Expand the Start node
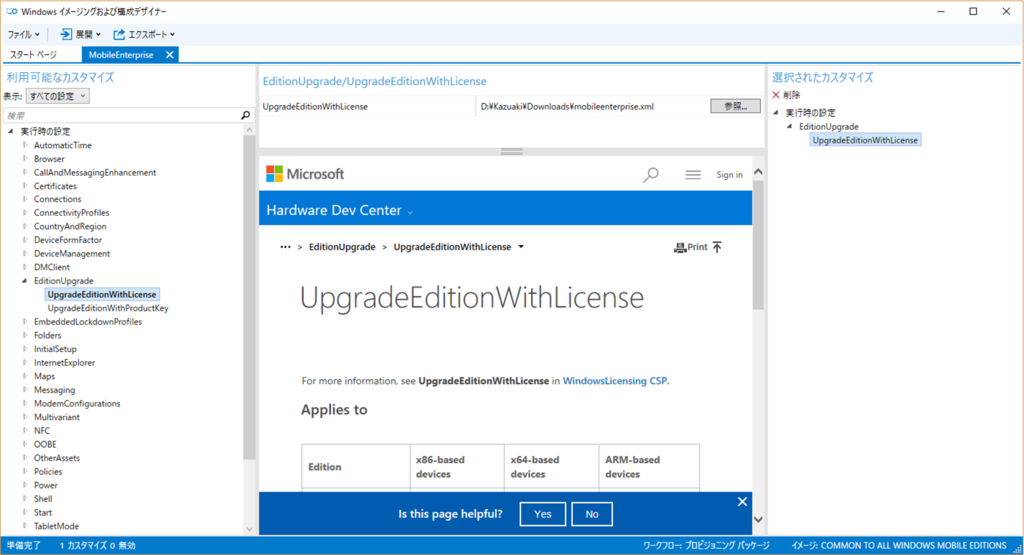Image resolution: width=1024 pixels, height=555 pixels. pos(25,513)
